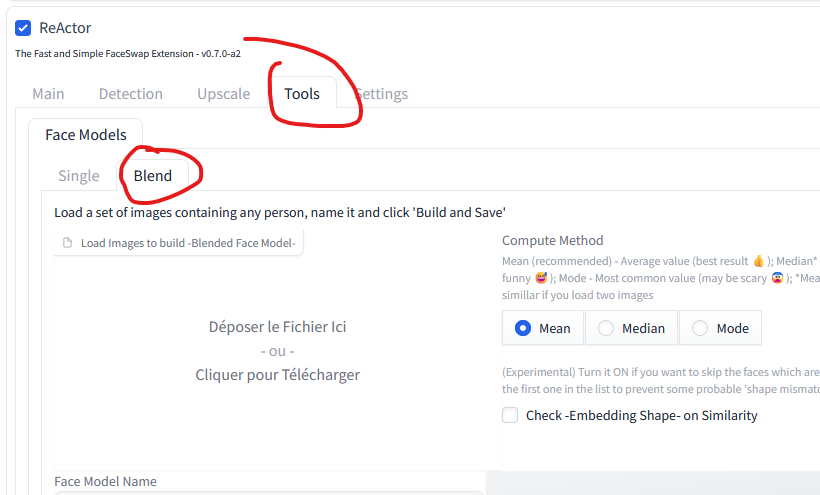Click the funny face emoji in Median description
Screen dimensions: 820x495
(541, 278)
